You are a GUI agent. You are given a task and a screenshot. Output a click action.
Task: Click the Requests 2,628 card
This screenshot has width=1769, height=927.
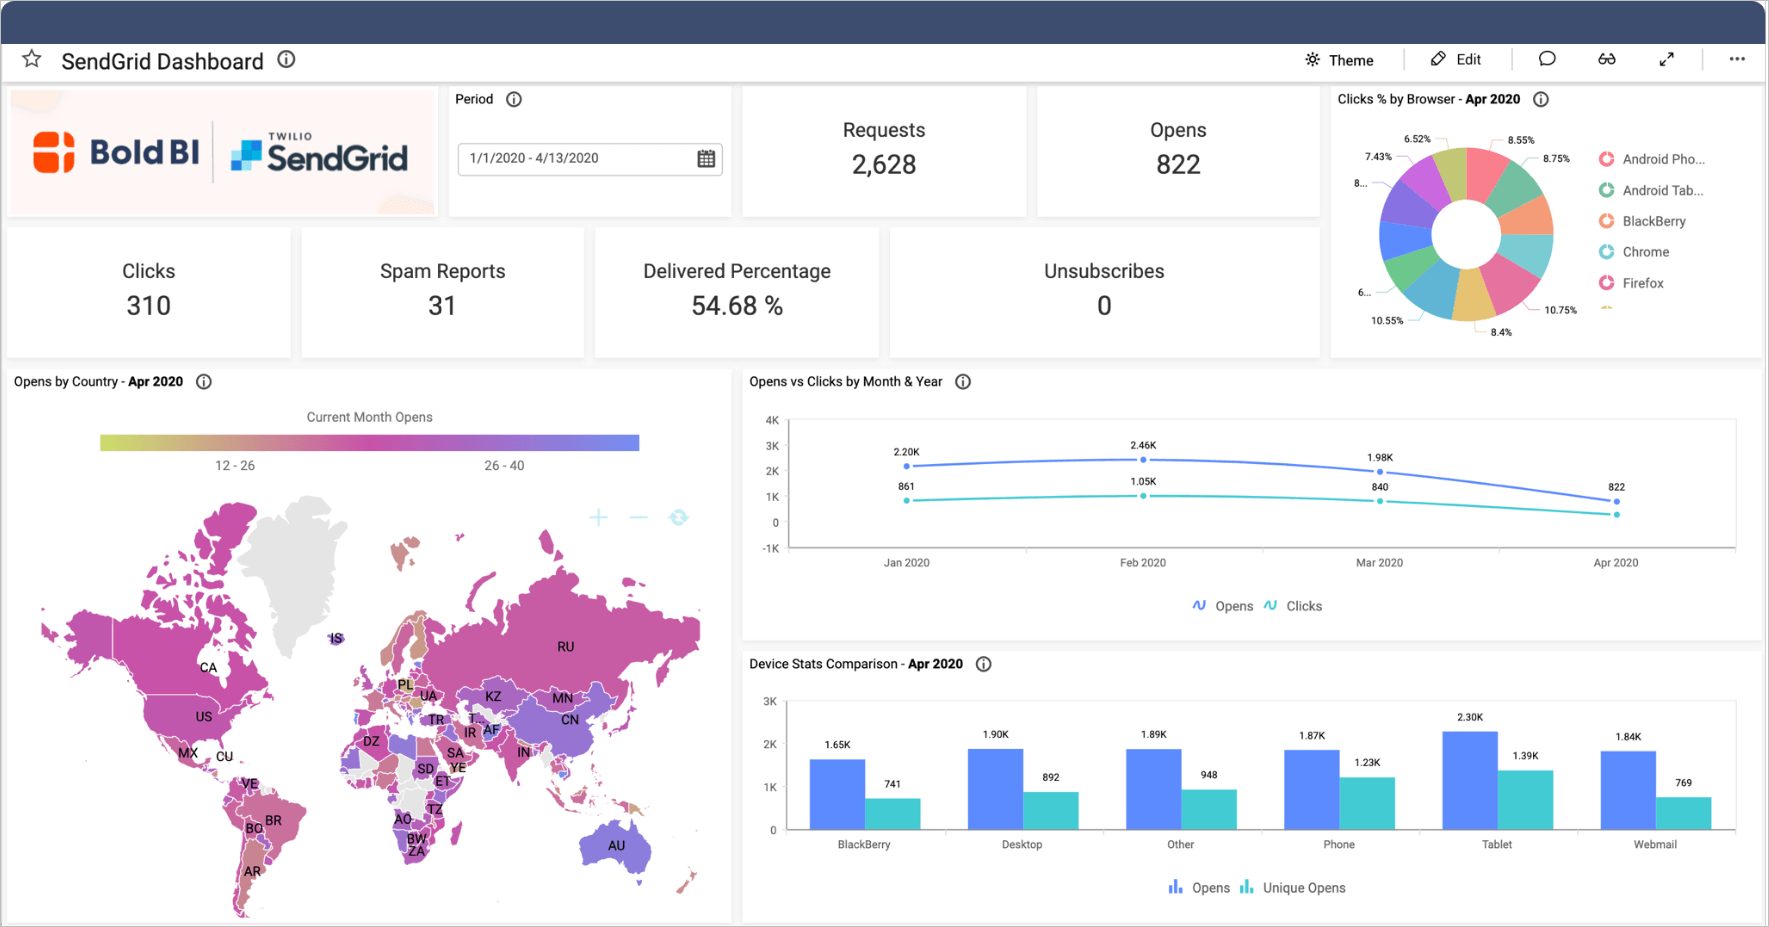point(884,151)
